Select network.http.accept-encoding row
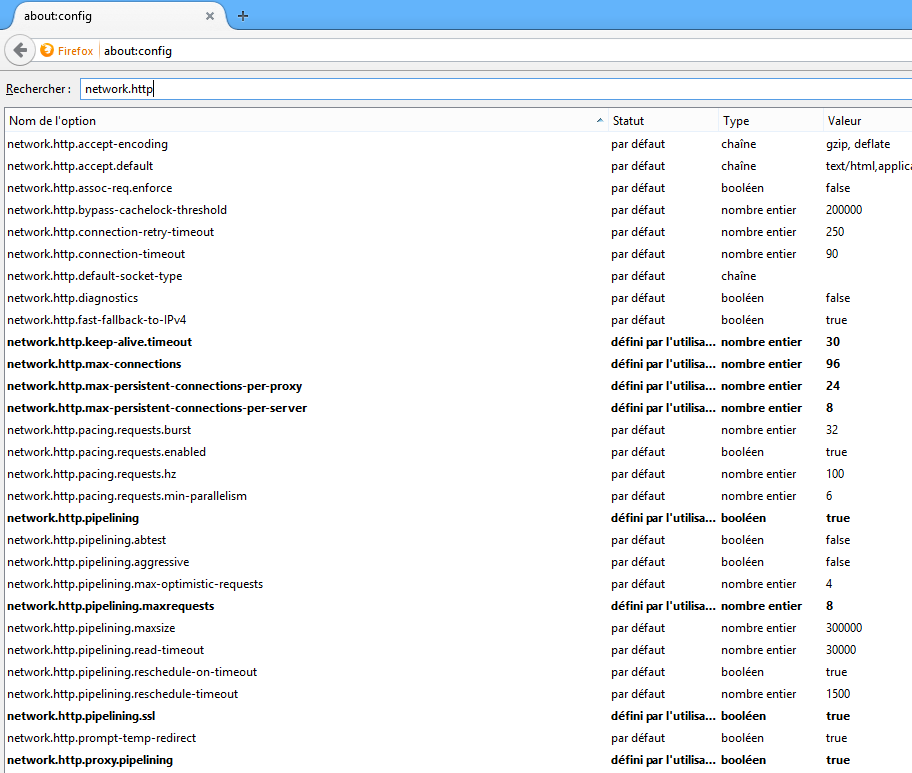This screenshot has height=773, width=912. [x=458, y=144]
